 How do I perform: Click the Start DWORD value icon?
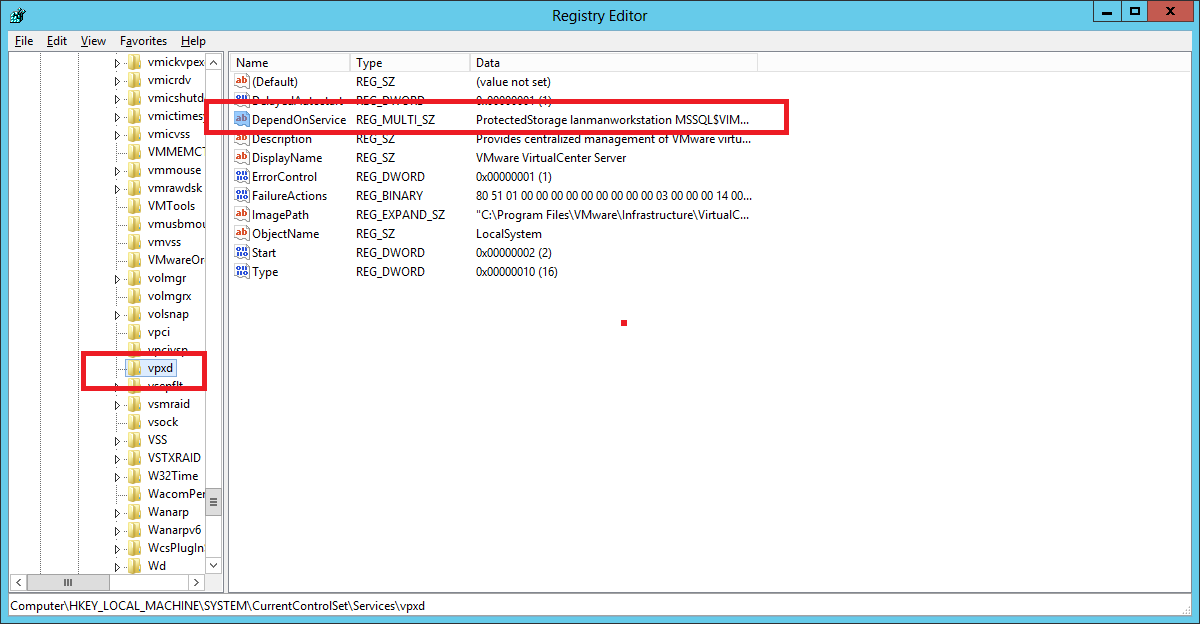[x=241, y=252]
